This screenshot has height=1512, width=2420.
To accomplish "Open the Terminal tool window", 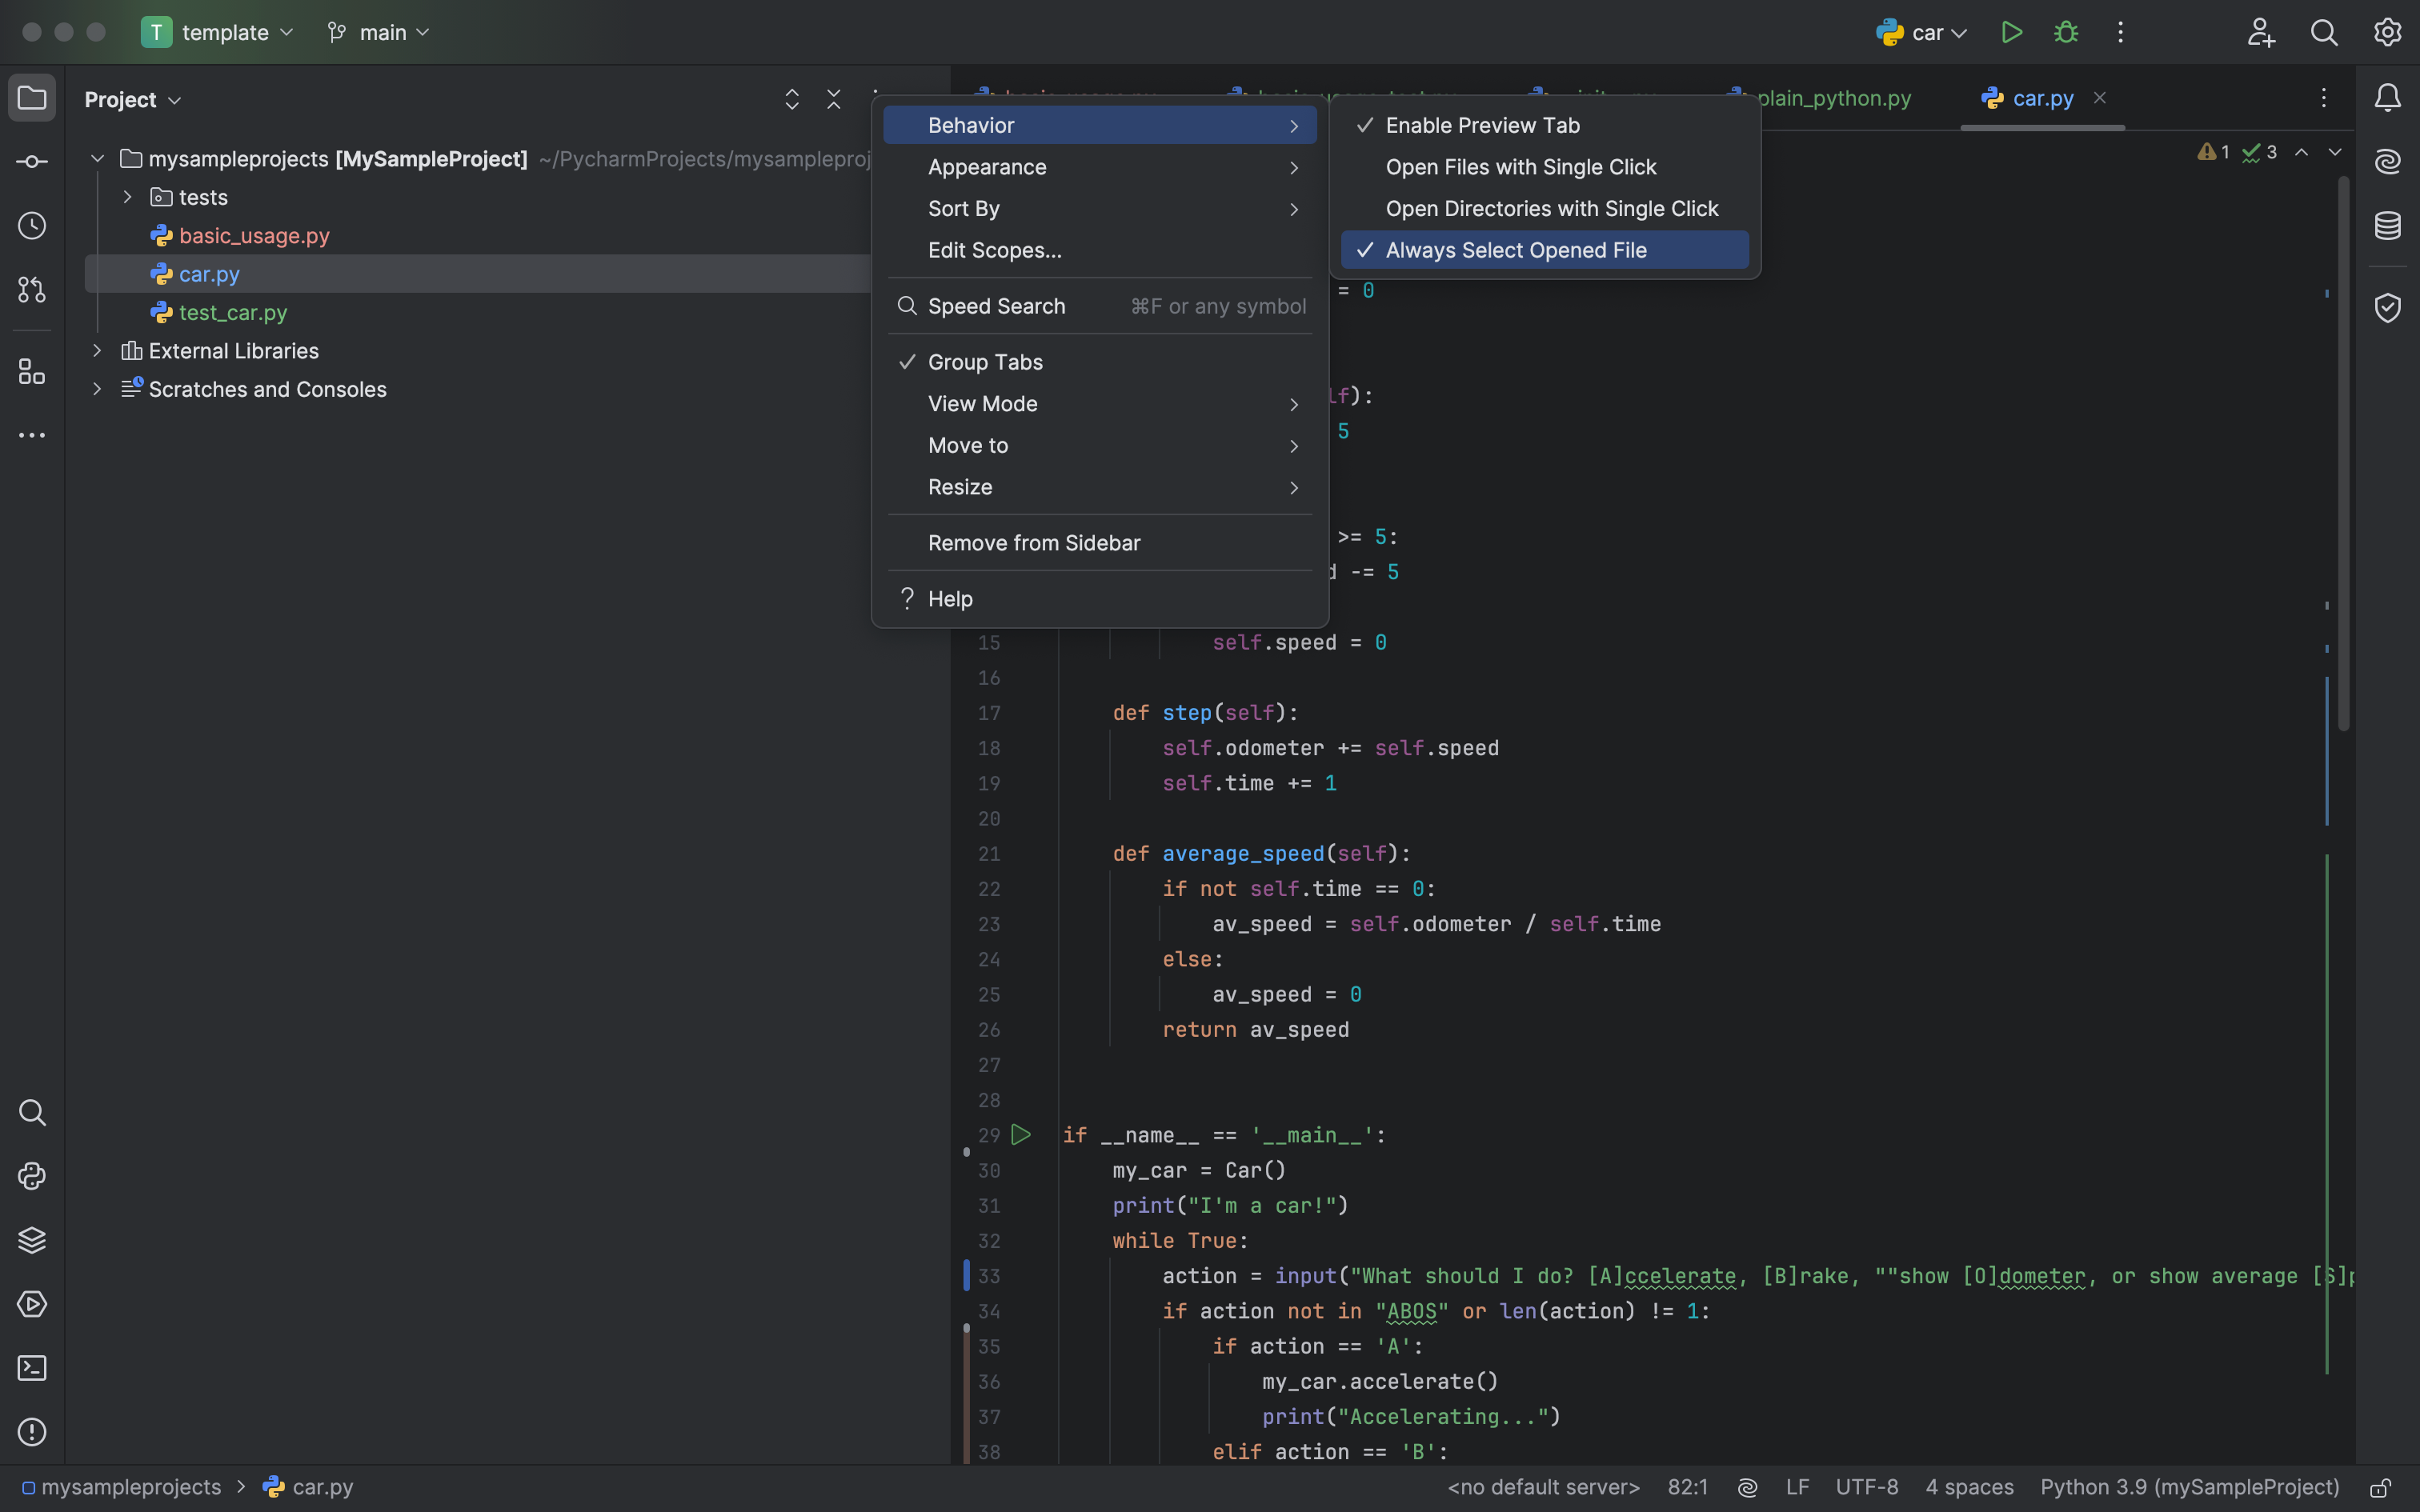I will click(x=32, y=1368).
